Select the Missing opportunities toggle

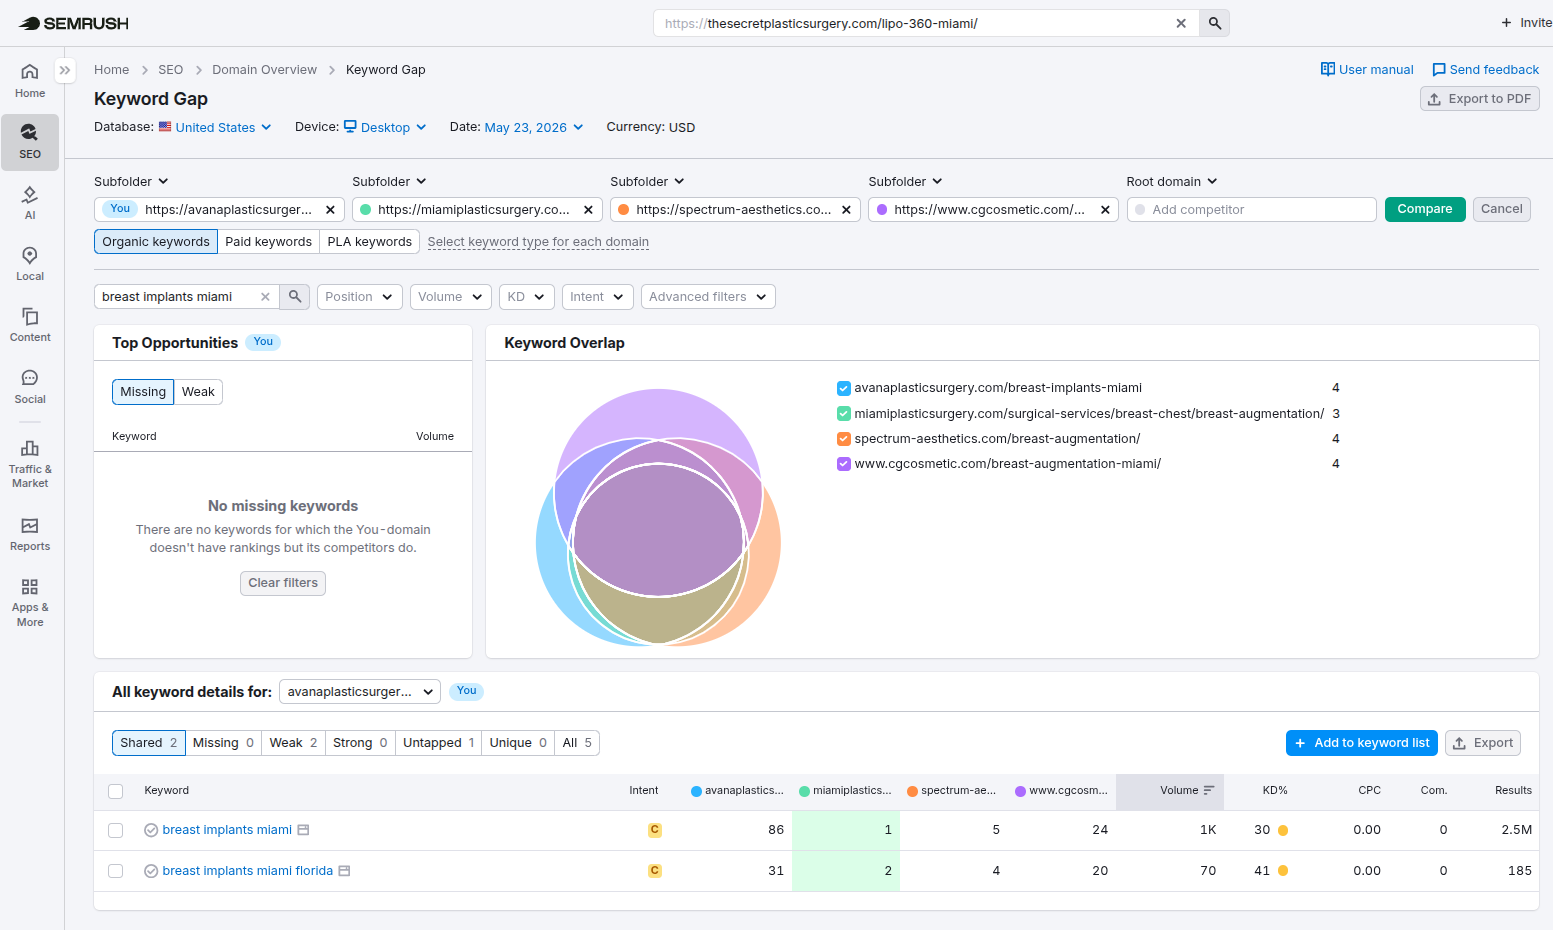pos(143,392)
